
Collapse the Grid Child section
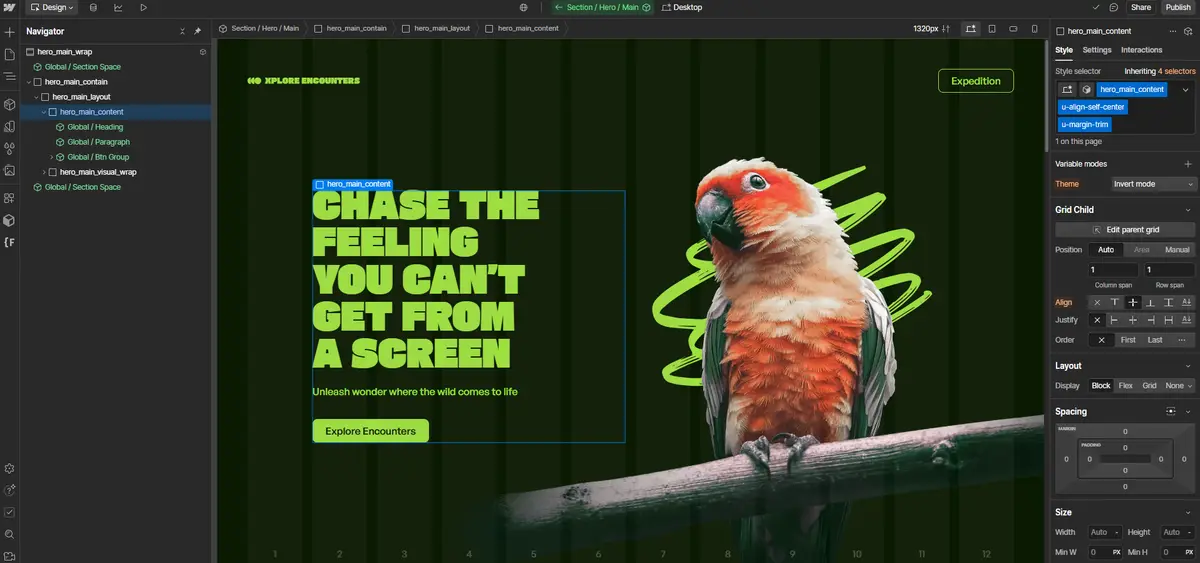(x=1188, y=210)
